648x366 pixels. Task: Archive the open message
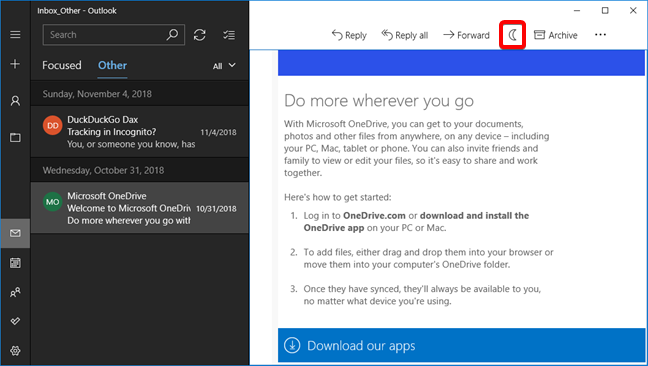(555, 35)
